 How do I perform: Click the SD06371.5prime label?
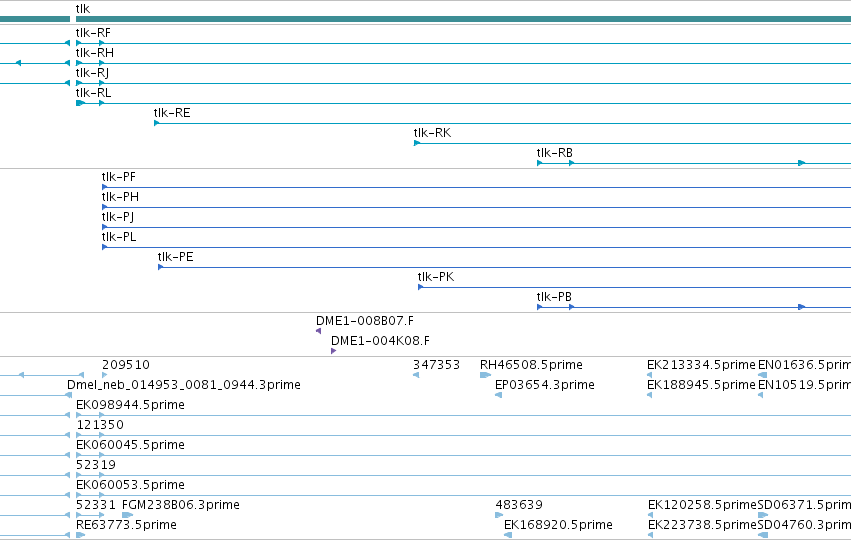804,506
